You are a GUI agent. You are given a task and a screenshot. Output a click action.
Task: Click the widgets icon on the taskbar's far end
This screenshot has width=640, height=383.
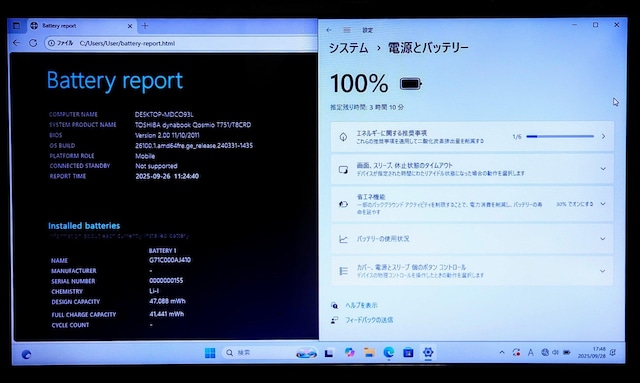(x=26, y=354)
